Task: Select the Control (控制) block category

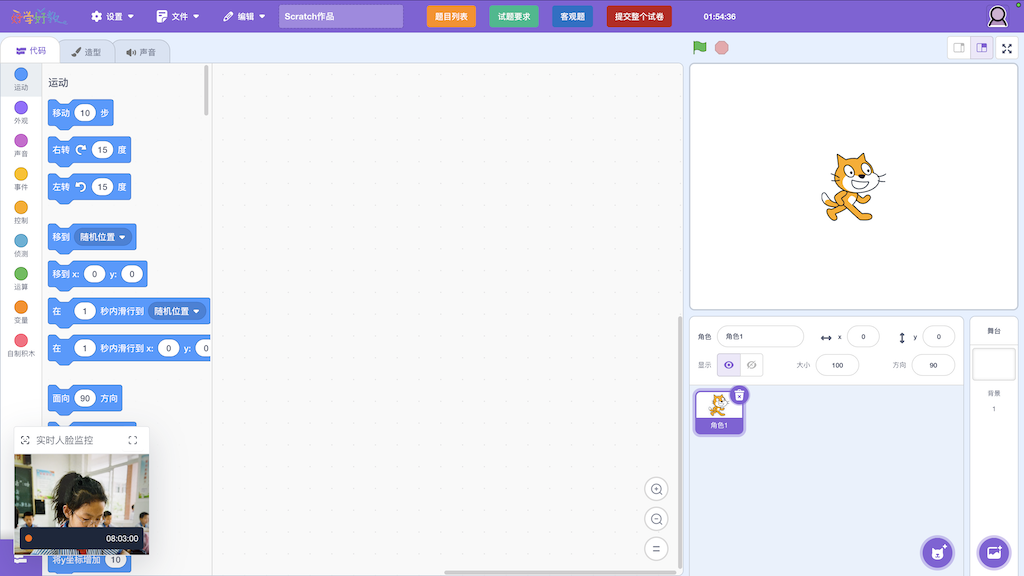Action: click(21, 212)
